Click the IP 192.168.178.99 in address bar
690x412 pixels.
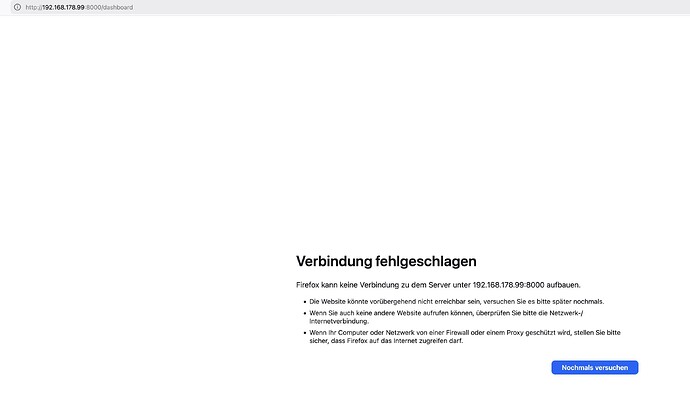(x=65, y=7)
